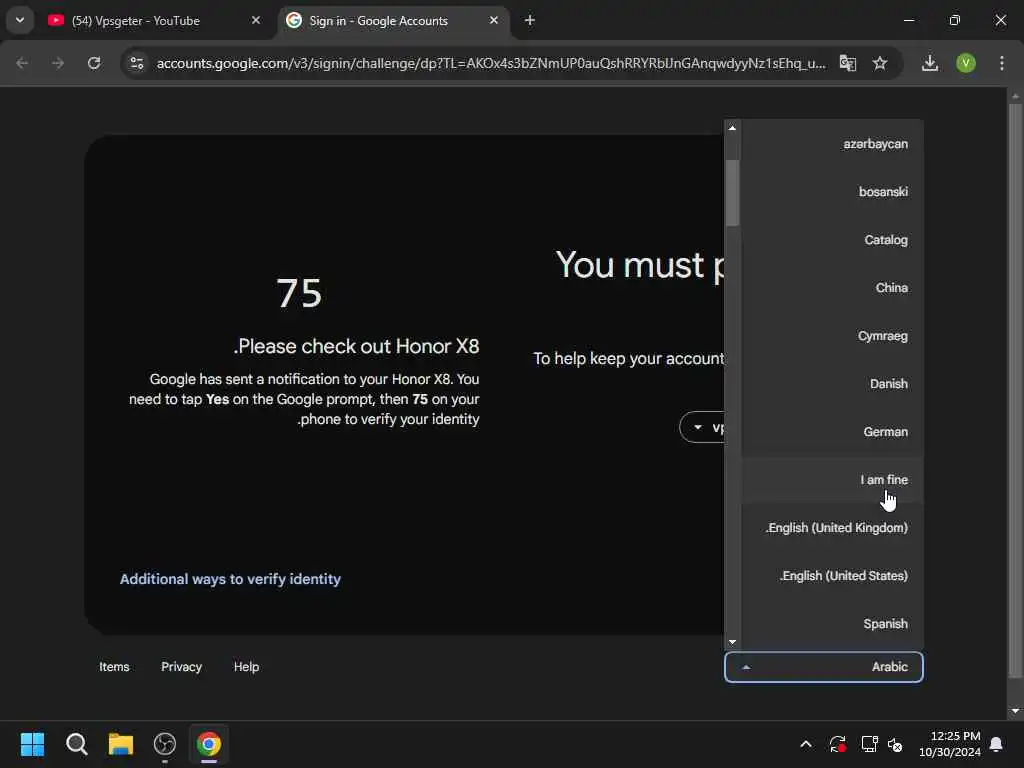Expand the account chooser dropdown chip
1024x768 pixels.
point(703,427)
